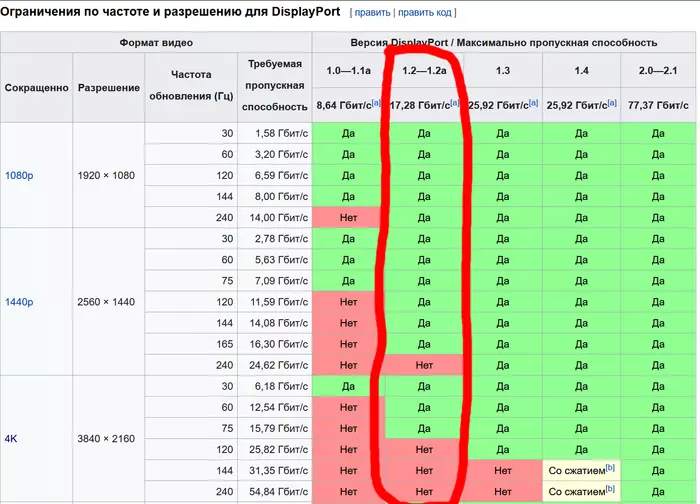Click "Нет" under 1.3 in the 31,35 Гбит/с row
700x504 pixels.
[503, 471]
